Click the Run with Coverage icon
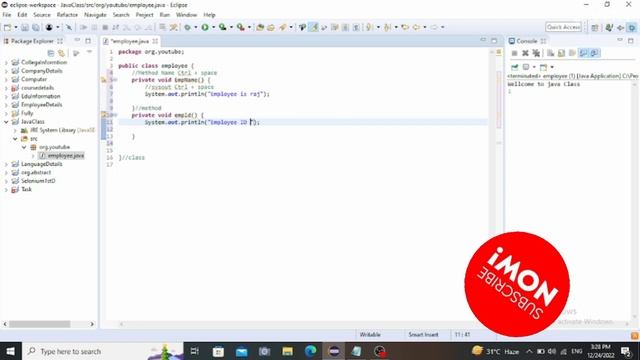The image size is (640, 360). point(223,27)
